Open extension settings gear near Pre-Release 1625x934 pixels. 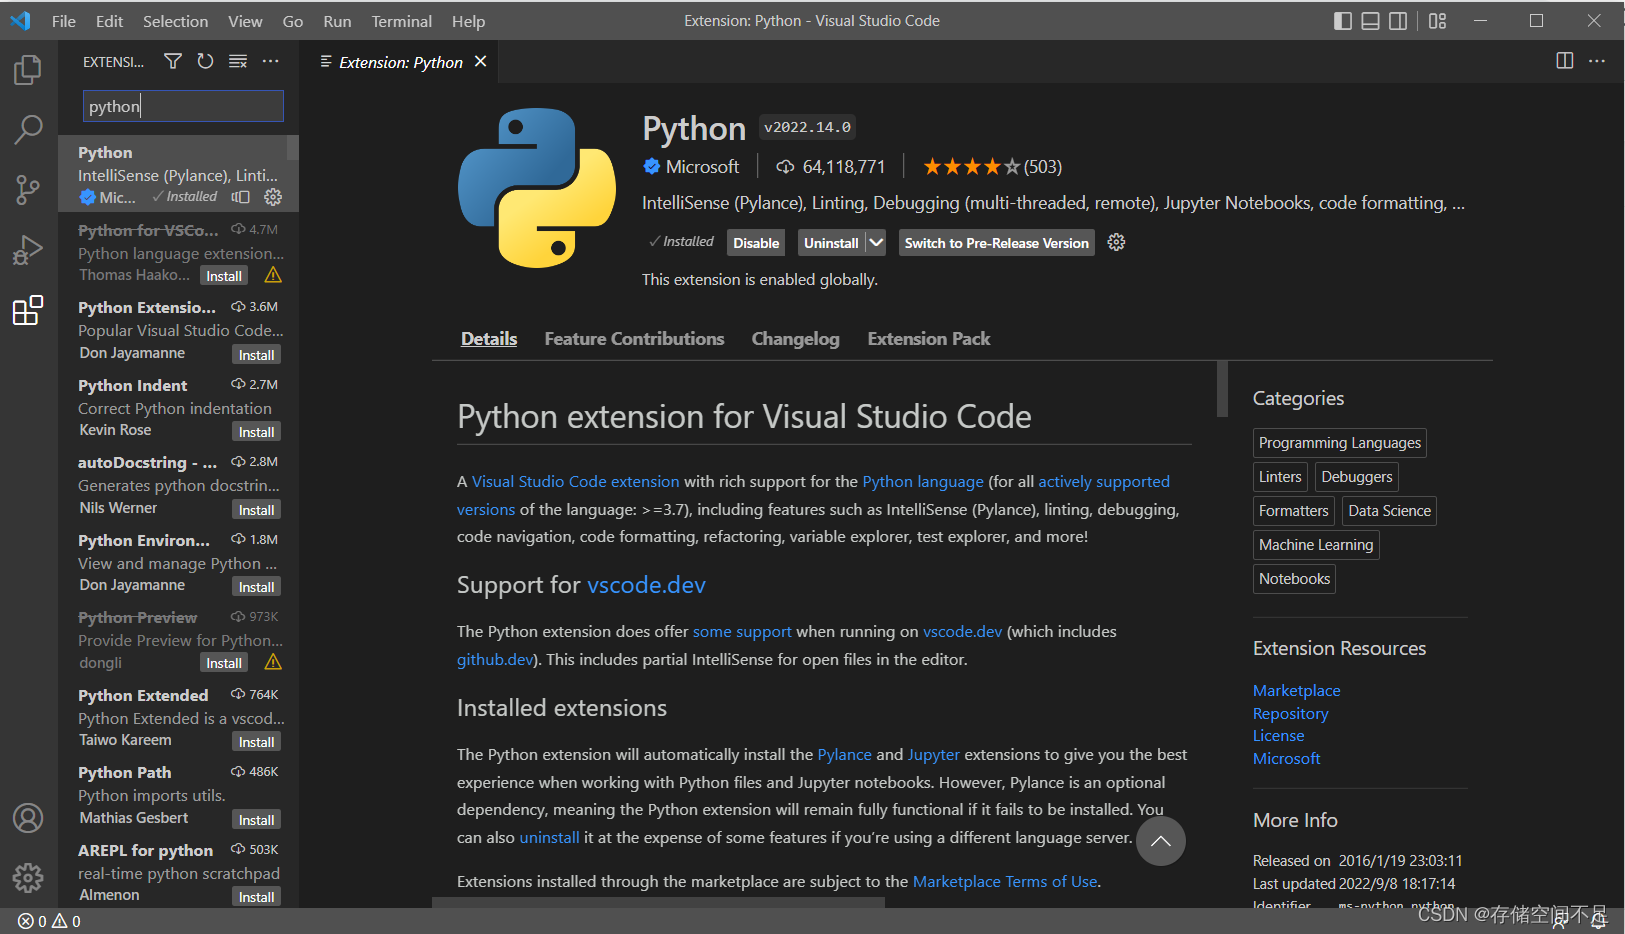pyautogui.click(x=1117, y=242)
